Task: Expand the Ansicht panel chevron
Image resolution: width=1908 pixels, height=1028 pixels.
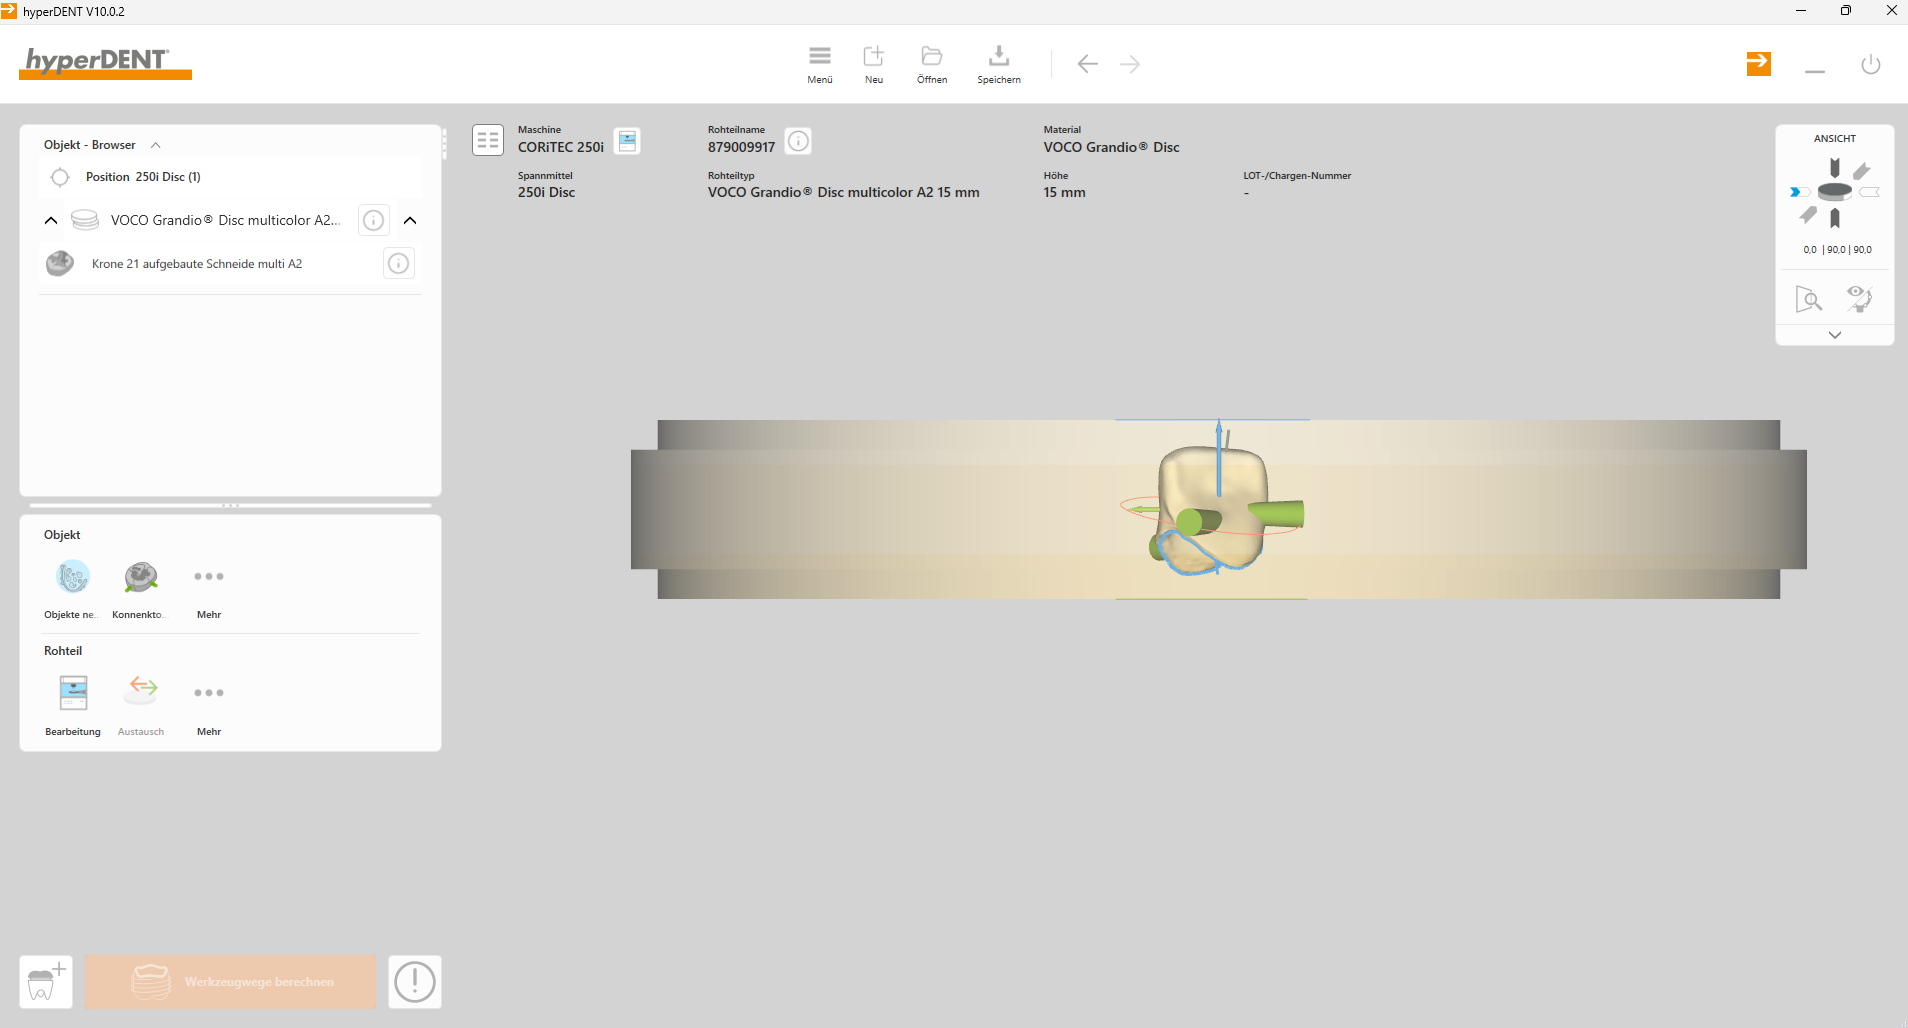Action: point(1835,335)
